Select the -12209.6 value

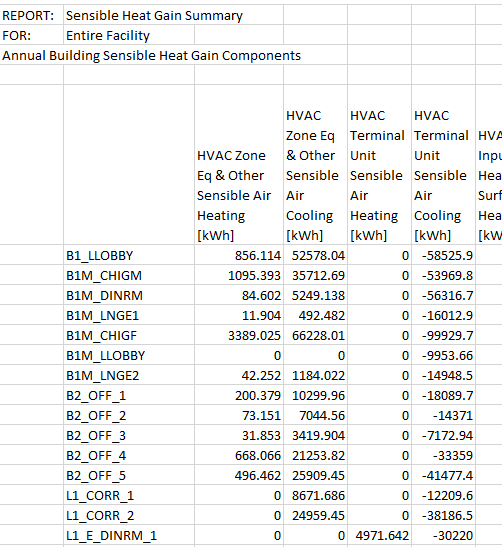(443, 495)
